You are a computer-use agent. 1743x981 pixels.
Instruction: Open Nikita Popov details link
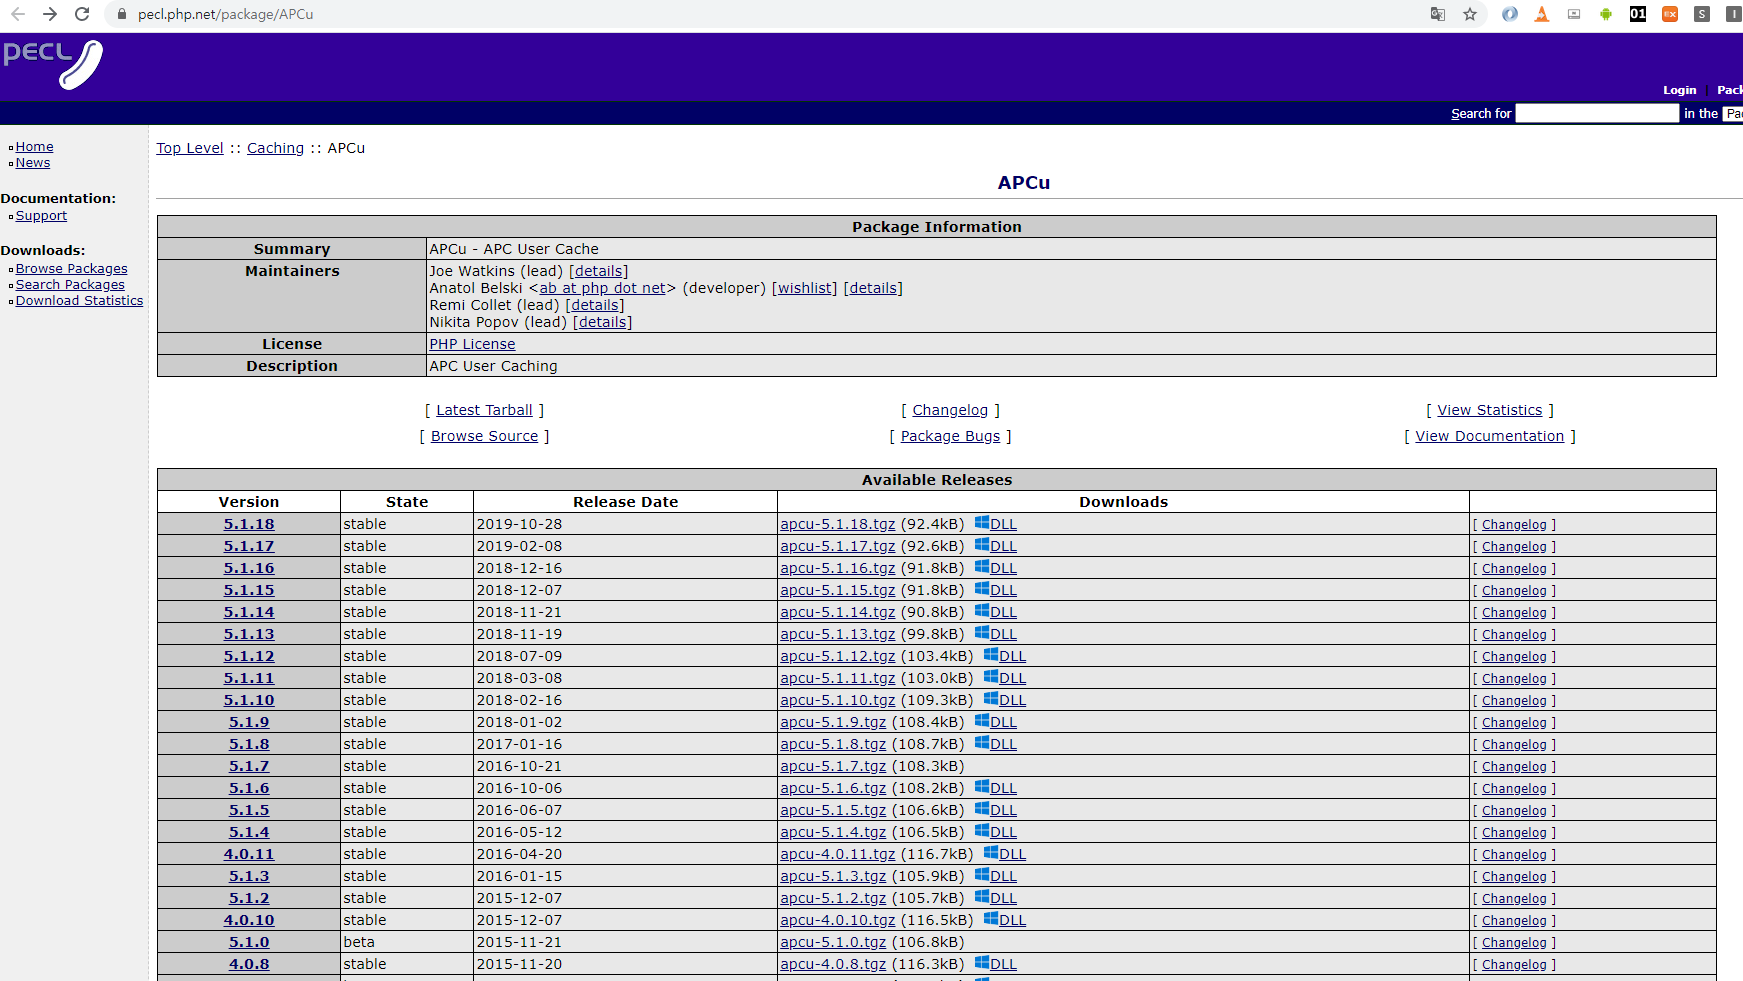[x=603, y=322]
